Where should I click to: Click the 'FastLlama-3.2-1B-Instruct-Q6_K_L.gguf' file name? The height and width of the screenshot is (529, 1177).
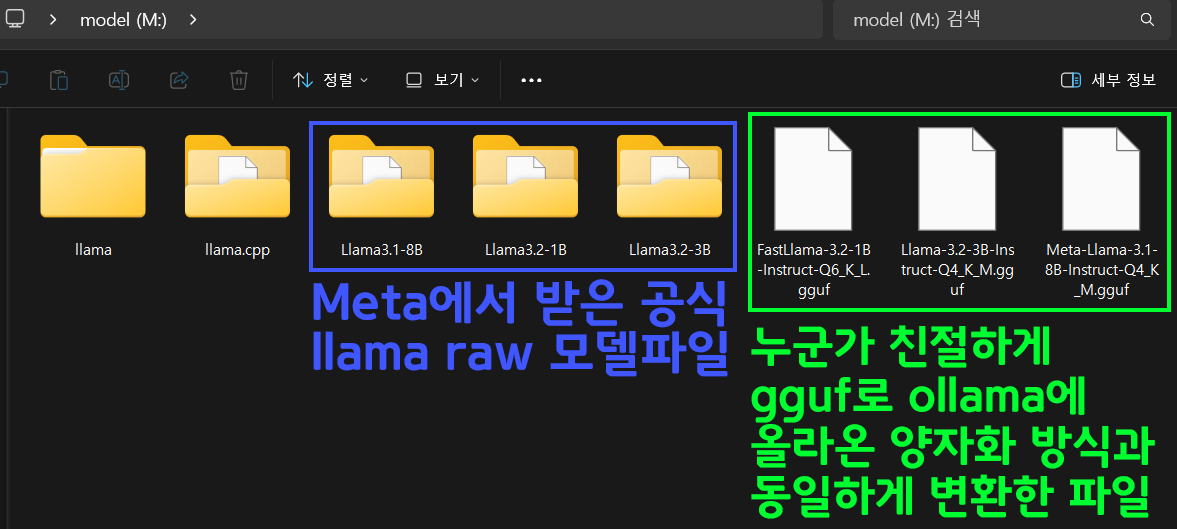click(x=814, y=269)
